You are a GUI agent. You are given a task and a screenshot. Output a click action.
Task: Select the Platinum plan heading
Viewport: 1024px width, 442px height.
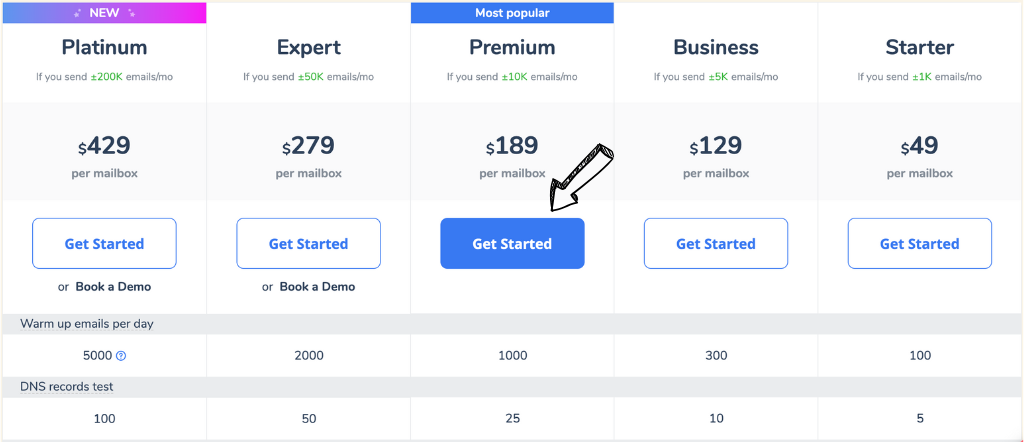pos(104,48)
